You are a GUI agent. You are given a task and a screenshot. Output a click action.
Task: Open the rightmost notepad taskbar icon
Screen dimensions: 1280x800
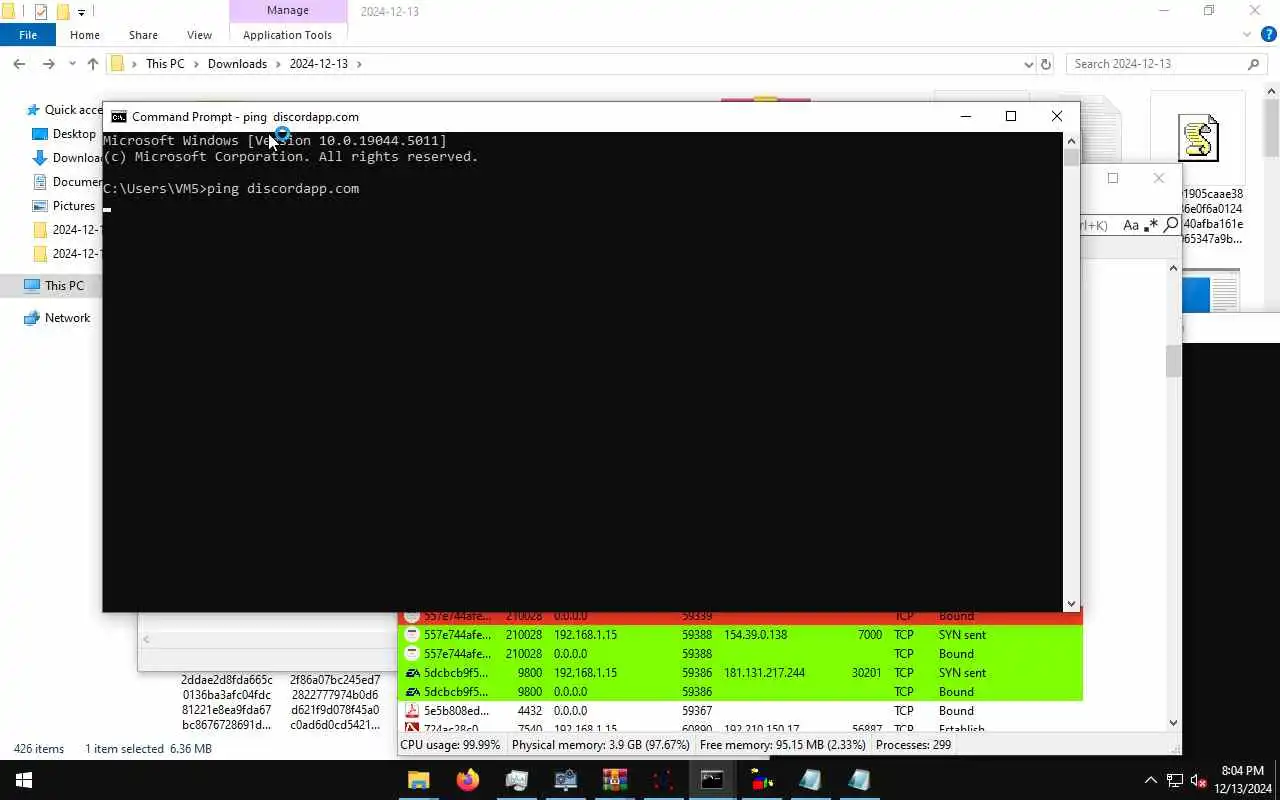pyautogui.click(x=859, y=780)
